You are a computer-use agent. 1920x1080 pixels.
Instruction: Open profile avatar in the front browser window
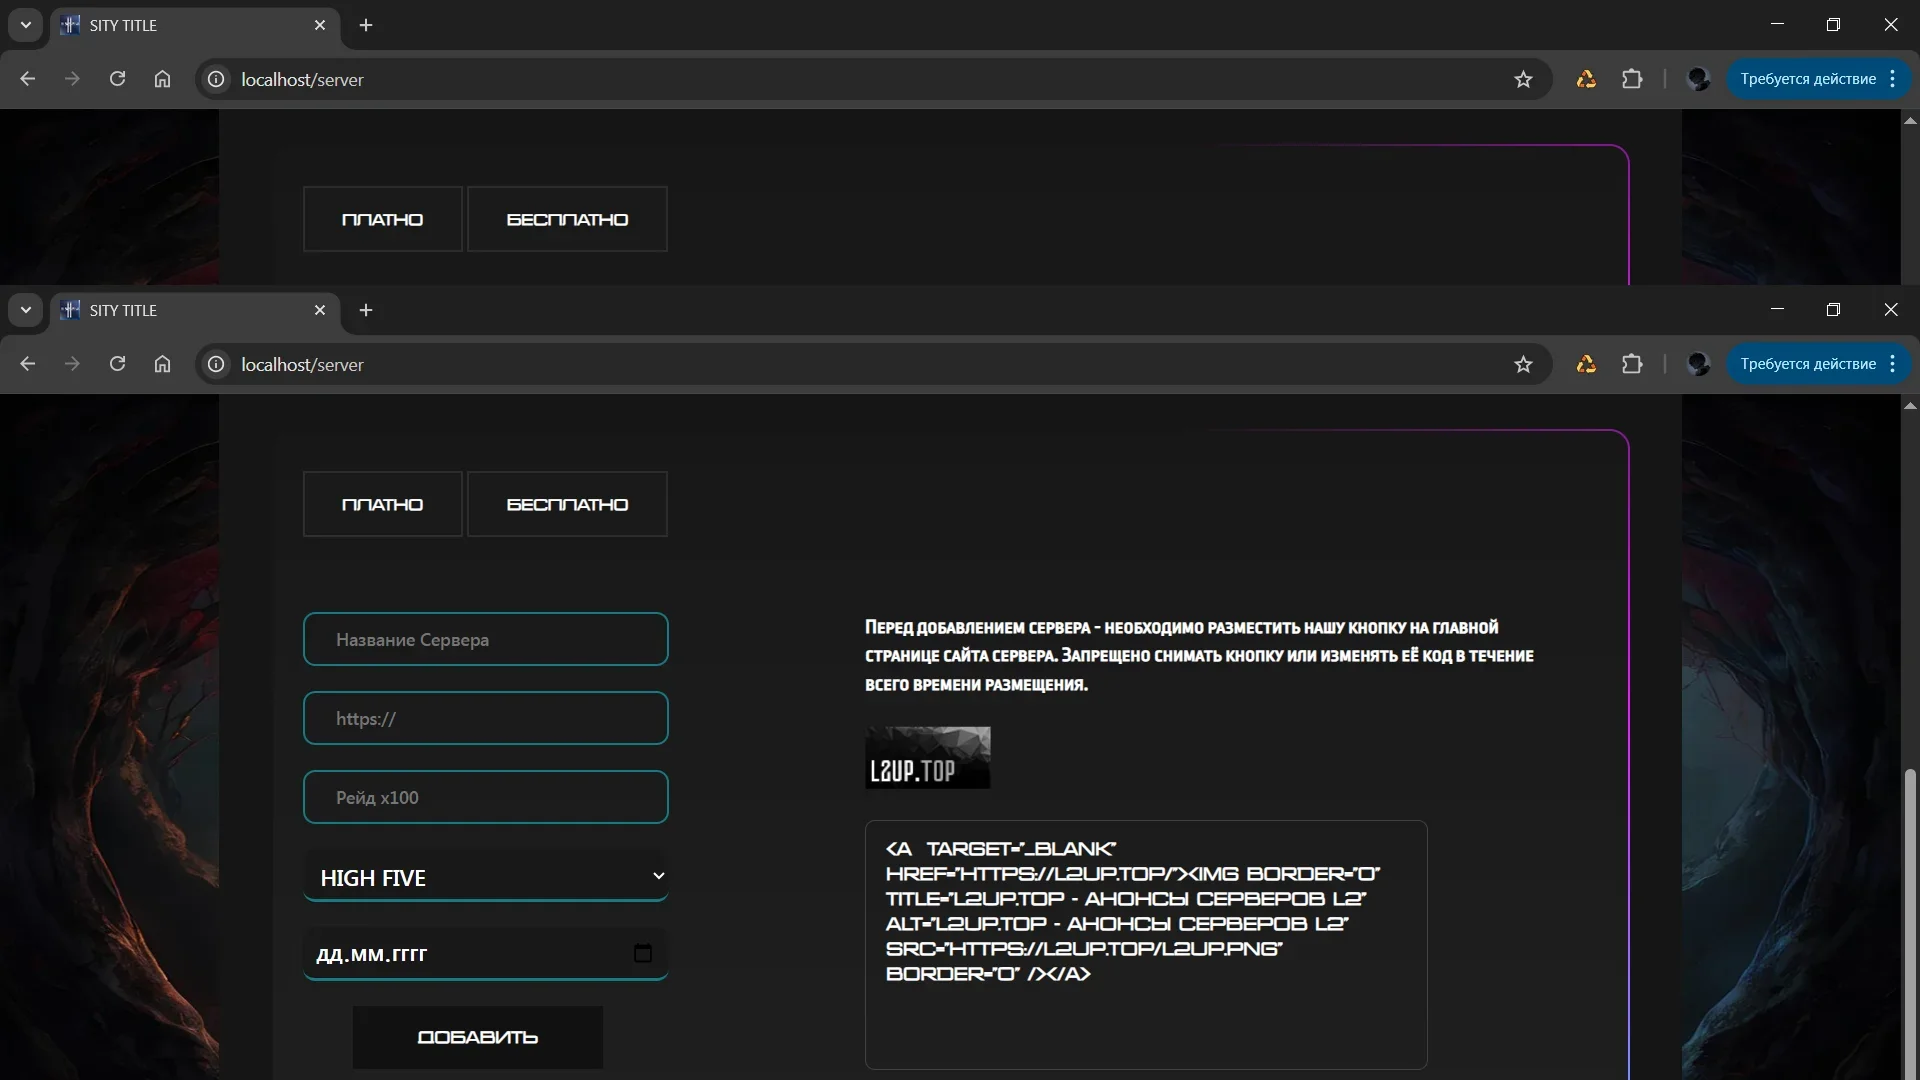(1698, 364)
